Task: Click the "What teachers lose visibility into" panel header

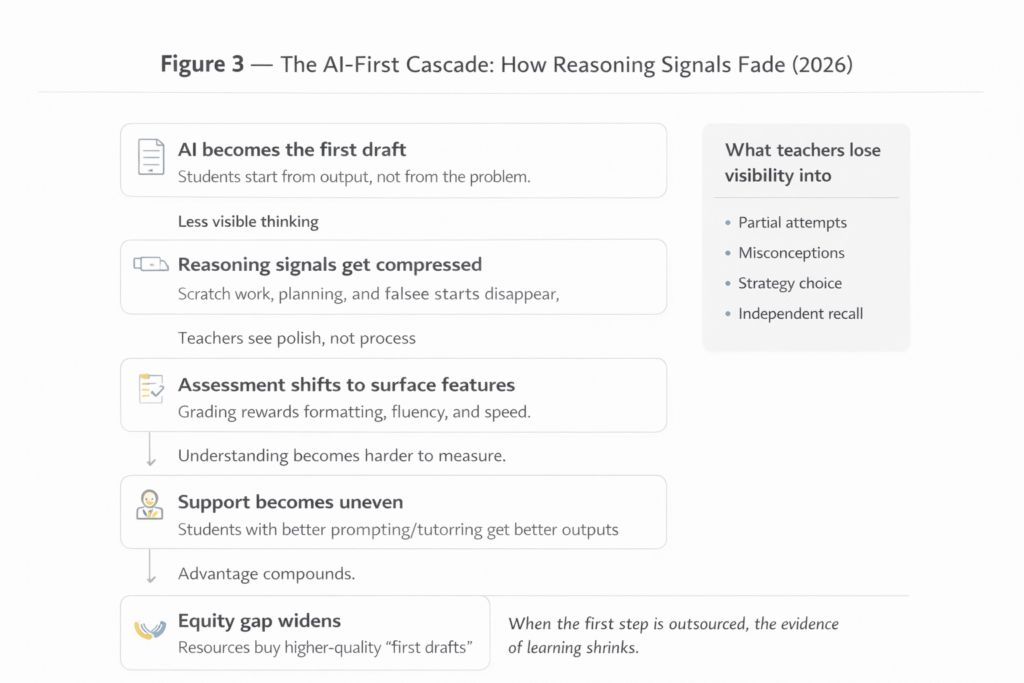Action: 803,162
